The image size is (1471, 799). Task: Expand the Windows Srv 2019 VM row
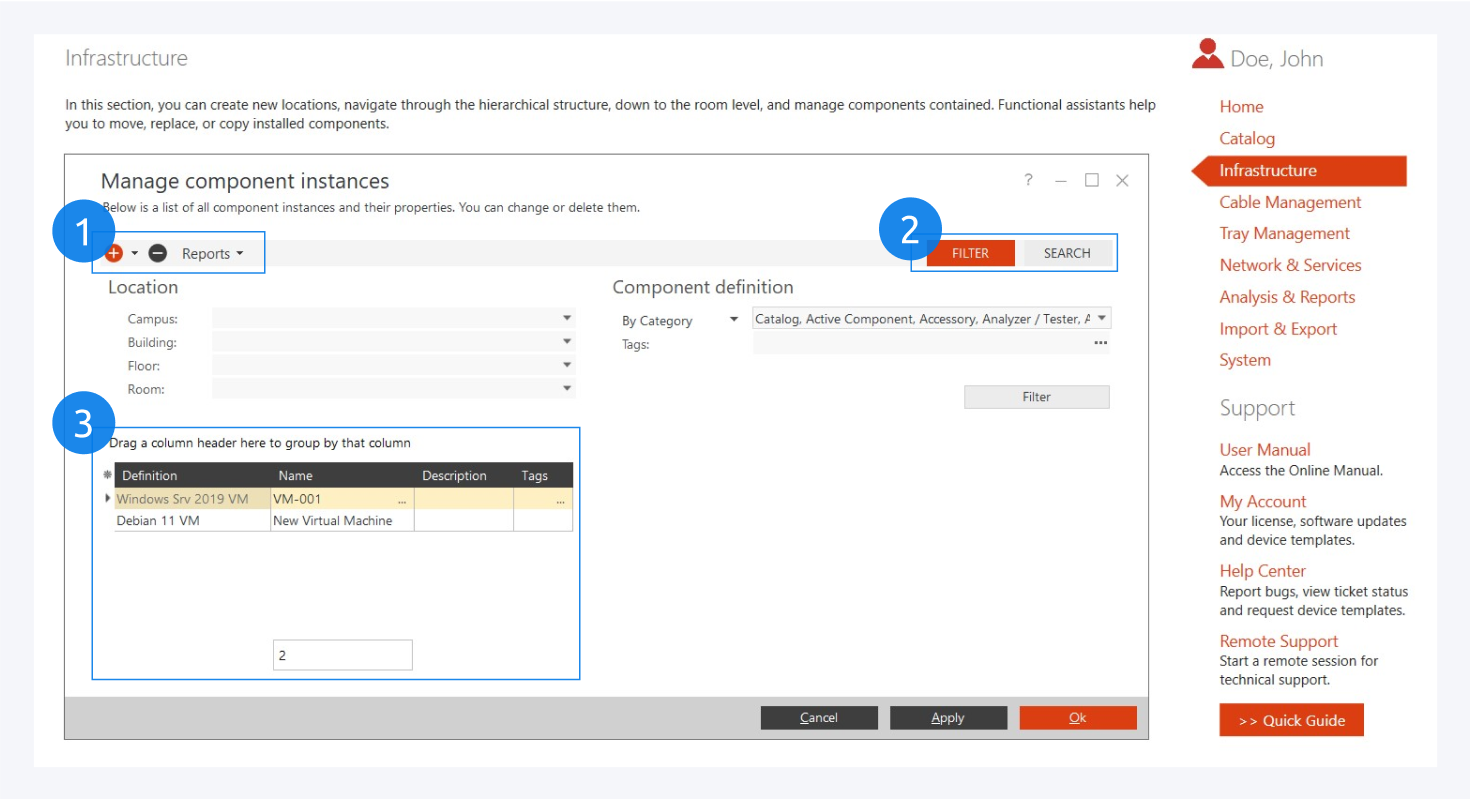click(108, 498)
